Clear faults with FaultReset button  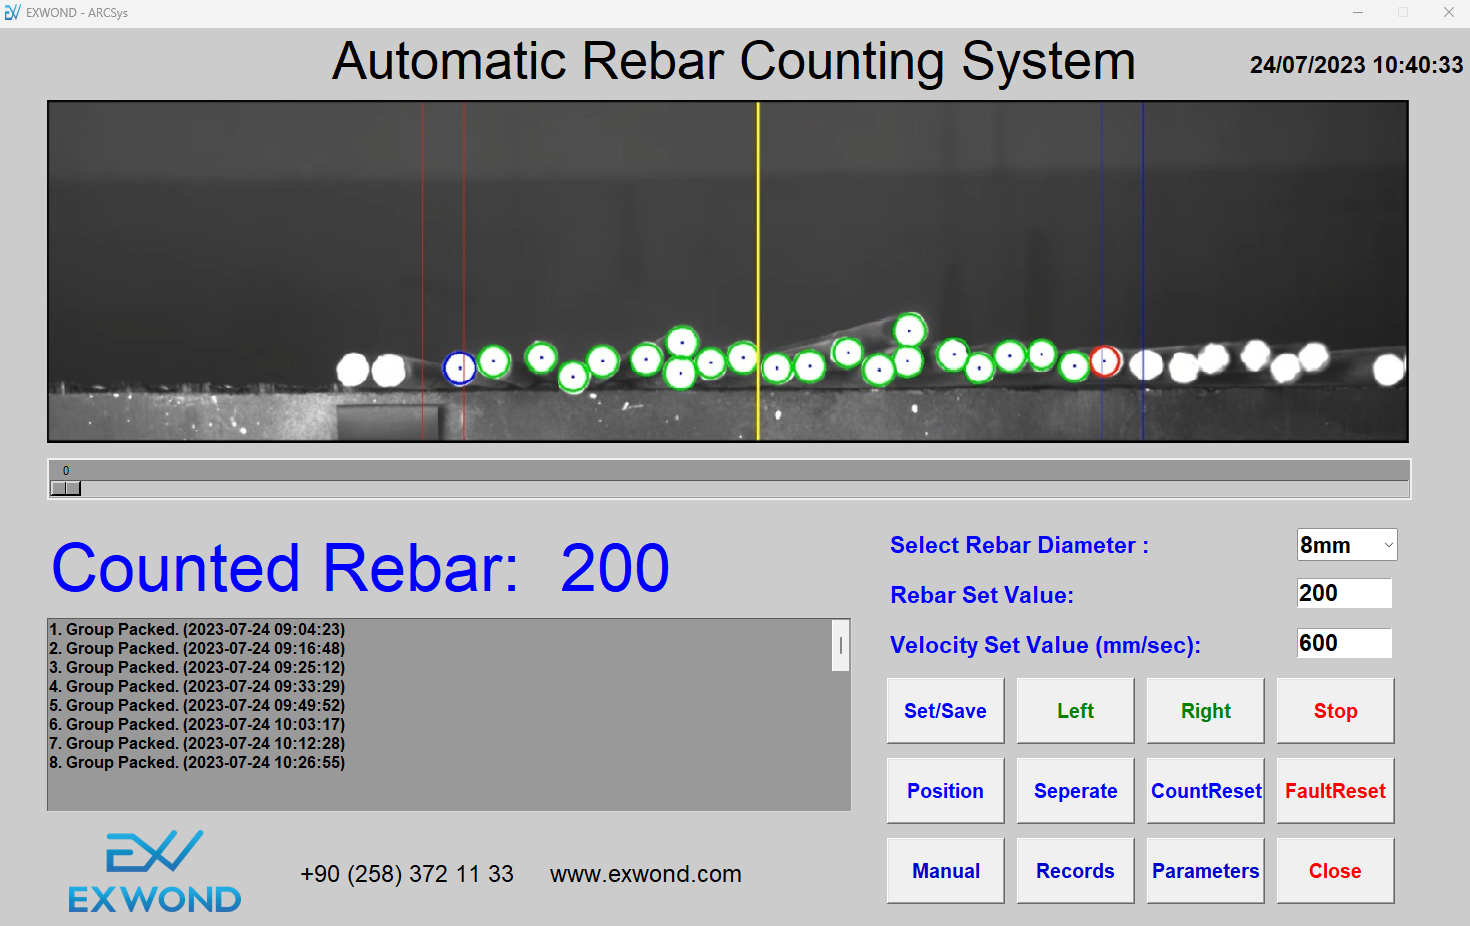click(x=1335, y=791)
